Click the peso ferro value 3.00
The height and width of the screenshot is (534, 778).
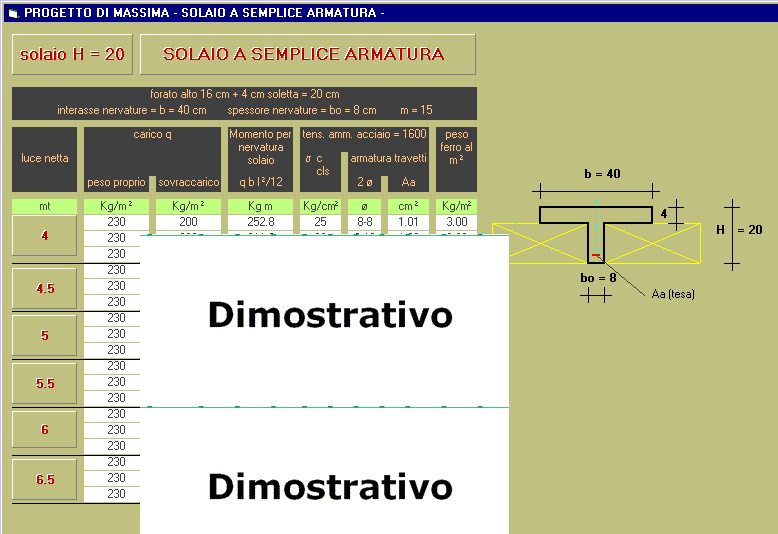pyautogui.click(x=456, y=222)
